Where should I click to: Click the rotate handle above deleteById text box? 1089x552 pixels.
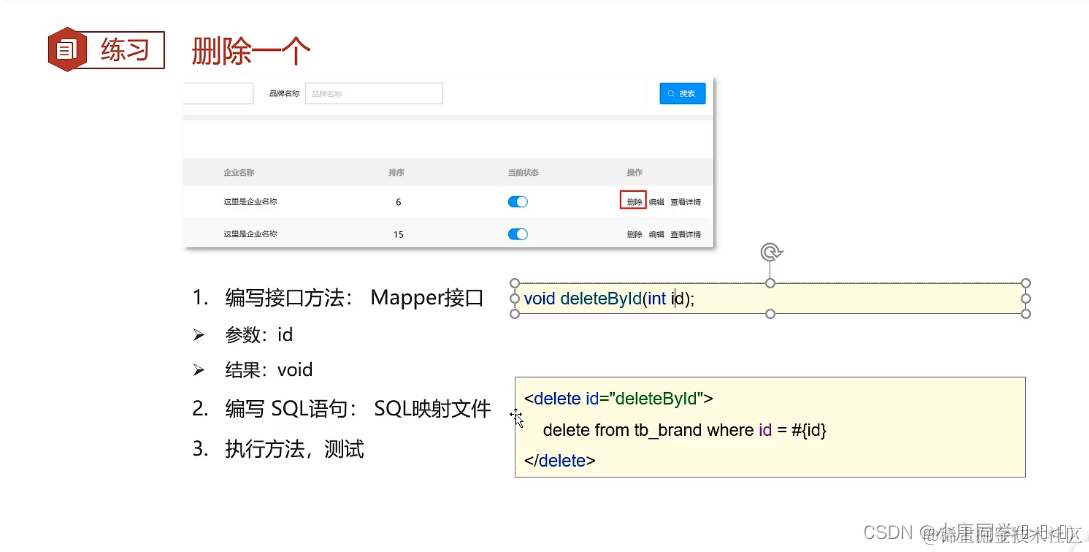771,252
